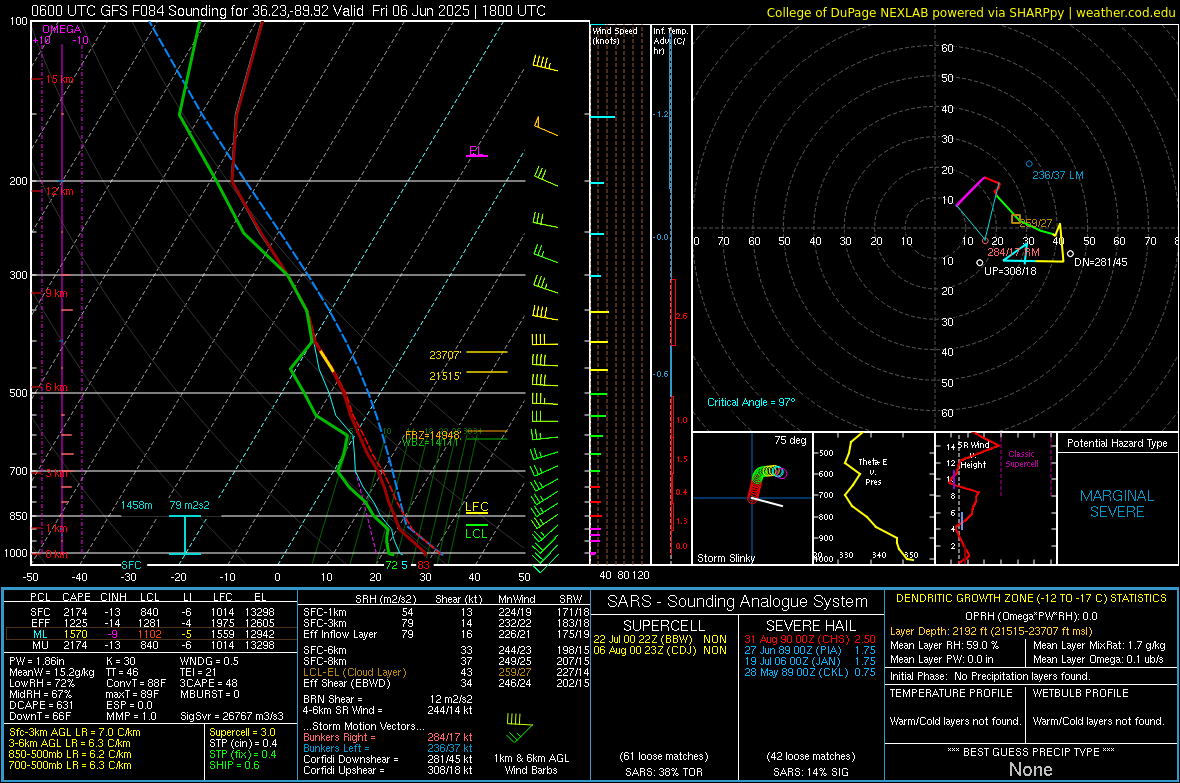Click the DCAPE = 631 value
Image resolution: width=1180 pixels, height=783 pixels.
coord(41,705)
